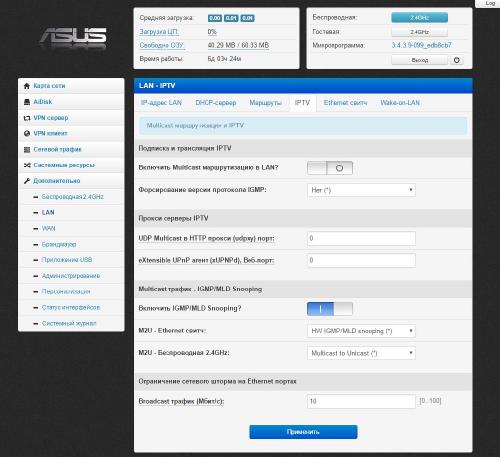Open the AiDisk drive icon
500x457 pixels.
(x=27, y=102)
